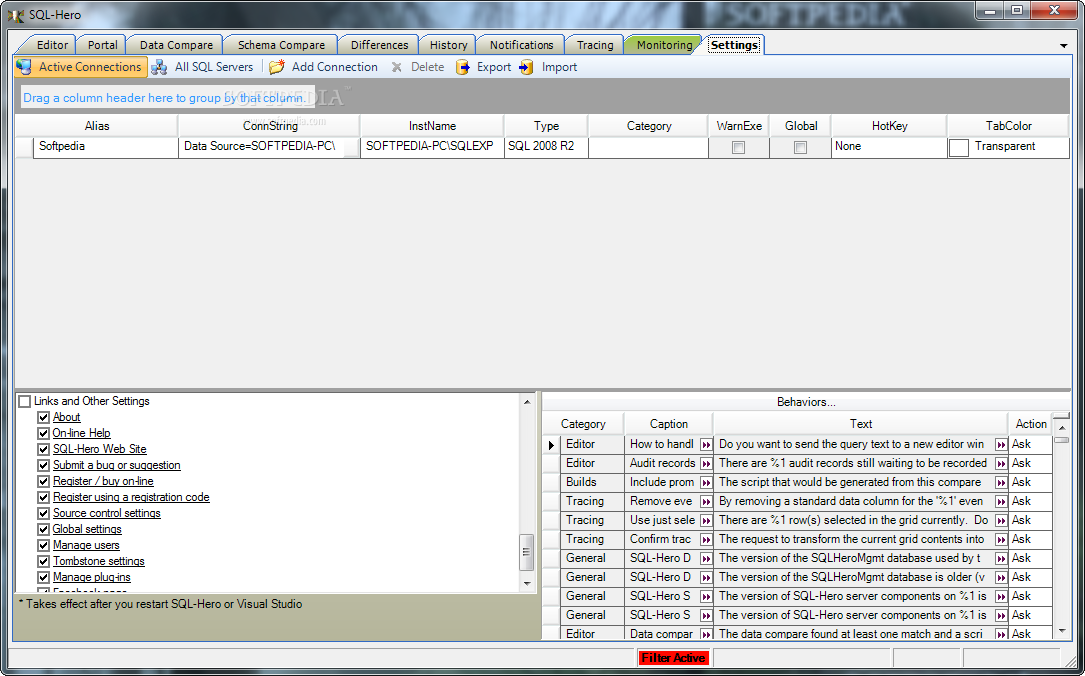
Task: Select the Softpedia alias cell
Action: [105, 147]
